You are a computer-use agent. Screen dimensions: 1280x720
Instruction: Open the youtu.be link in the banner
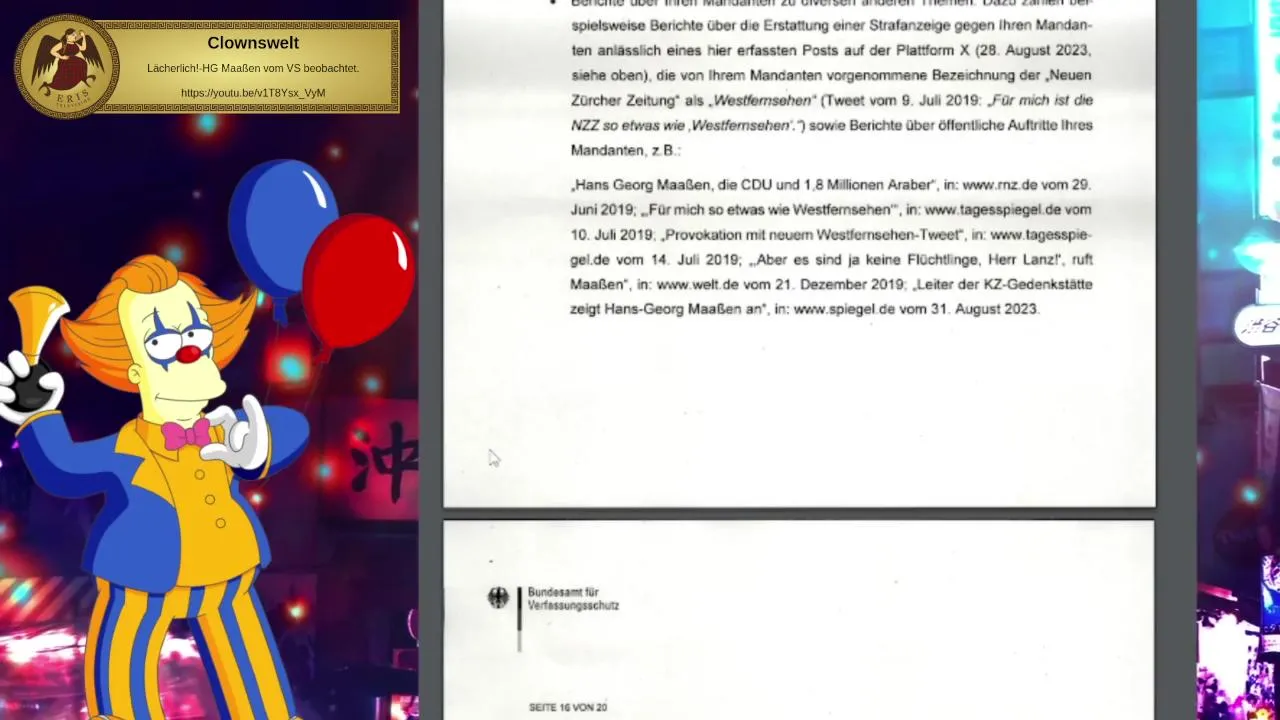pos(253,93)
